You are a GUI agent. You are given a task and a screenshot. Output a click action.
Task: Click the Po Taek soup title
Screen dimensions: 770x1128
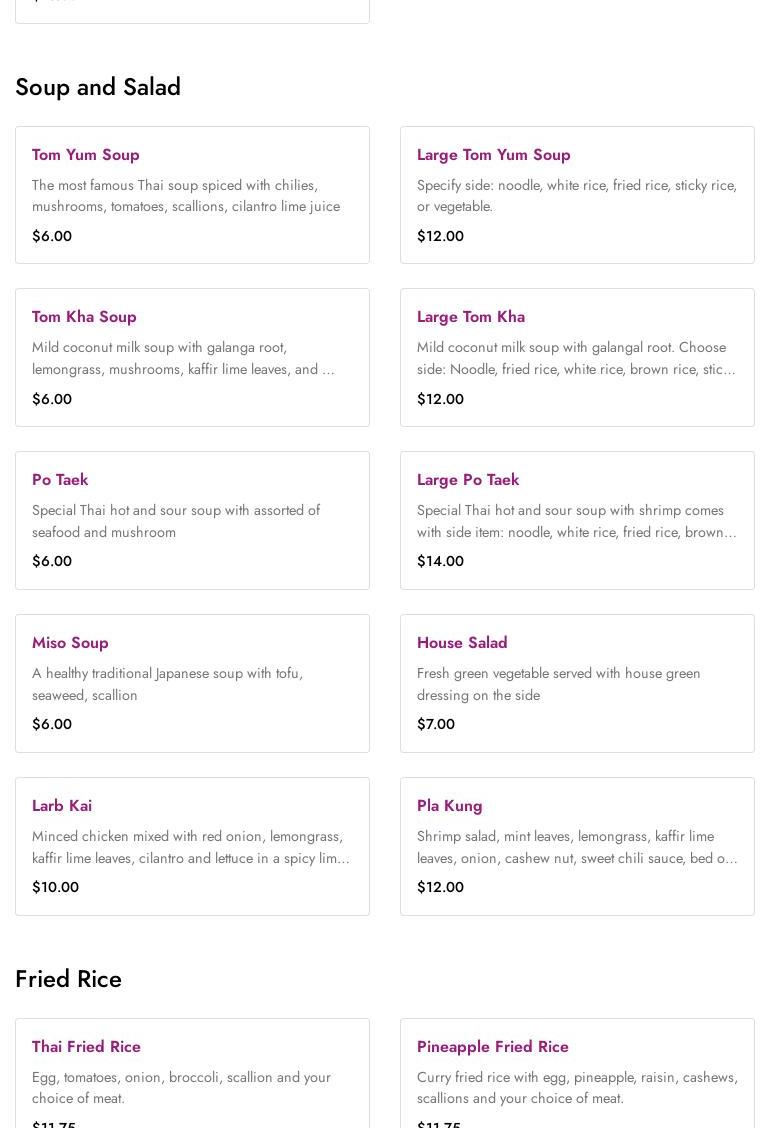60,480
